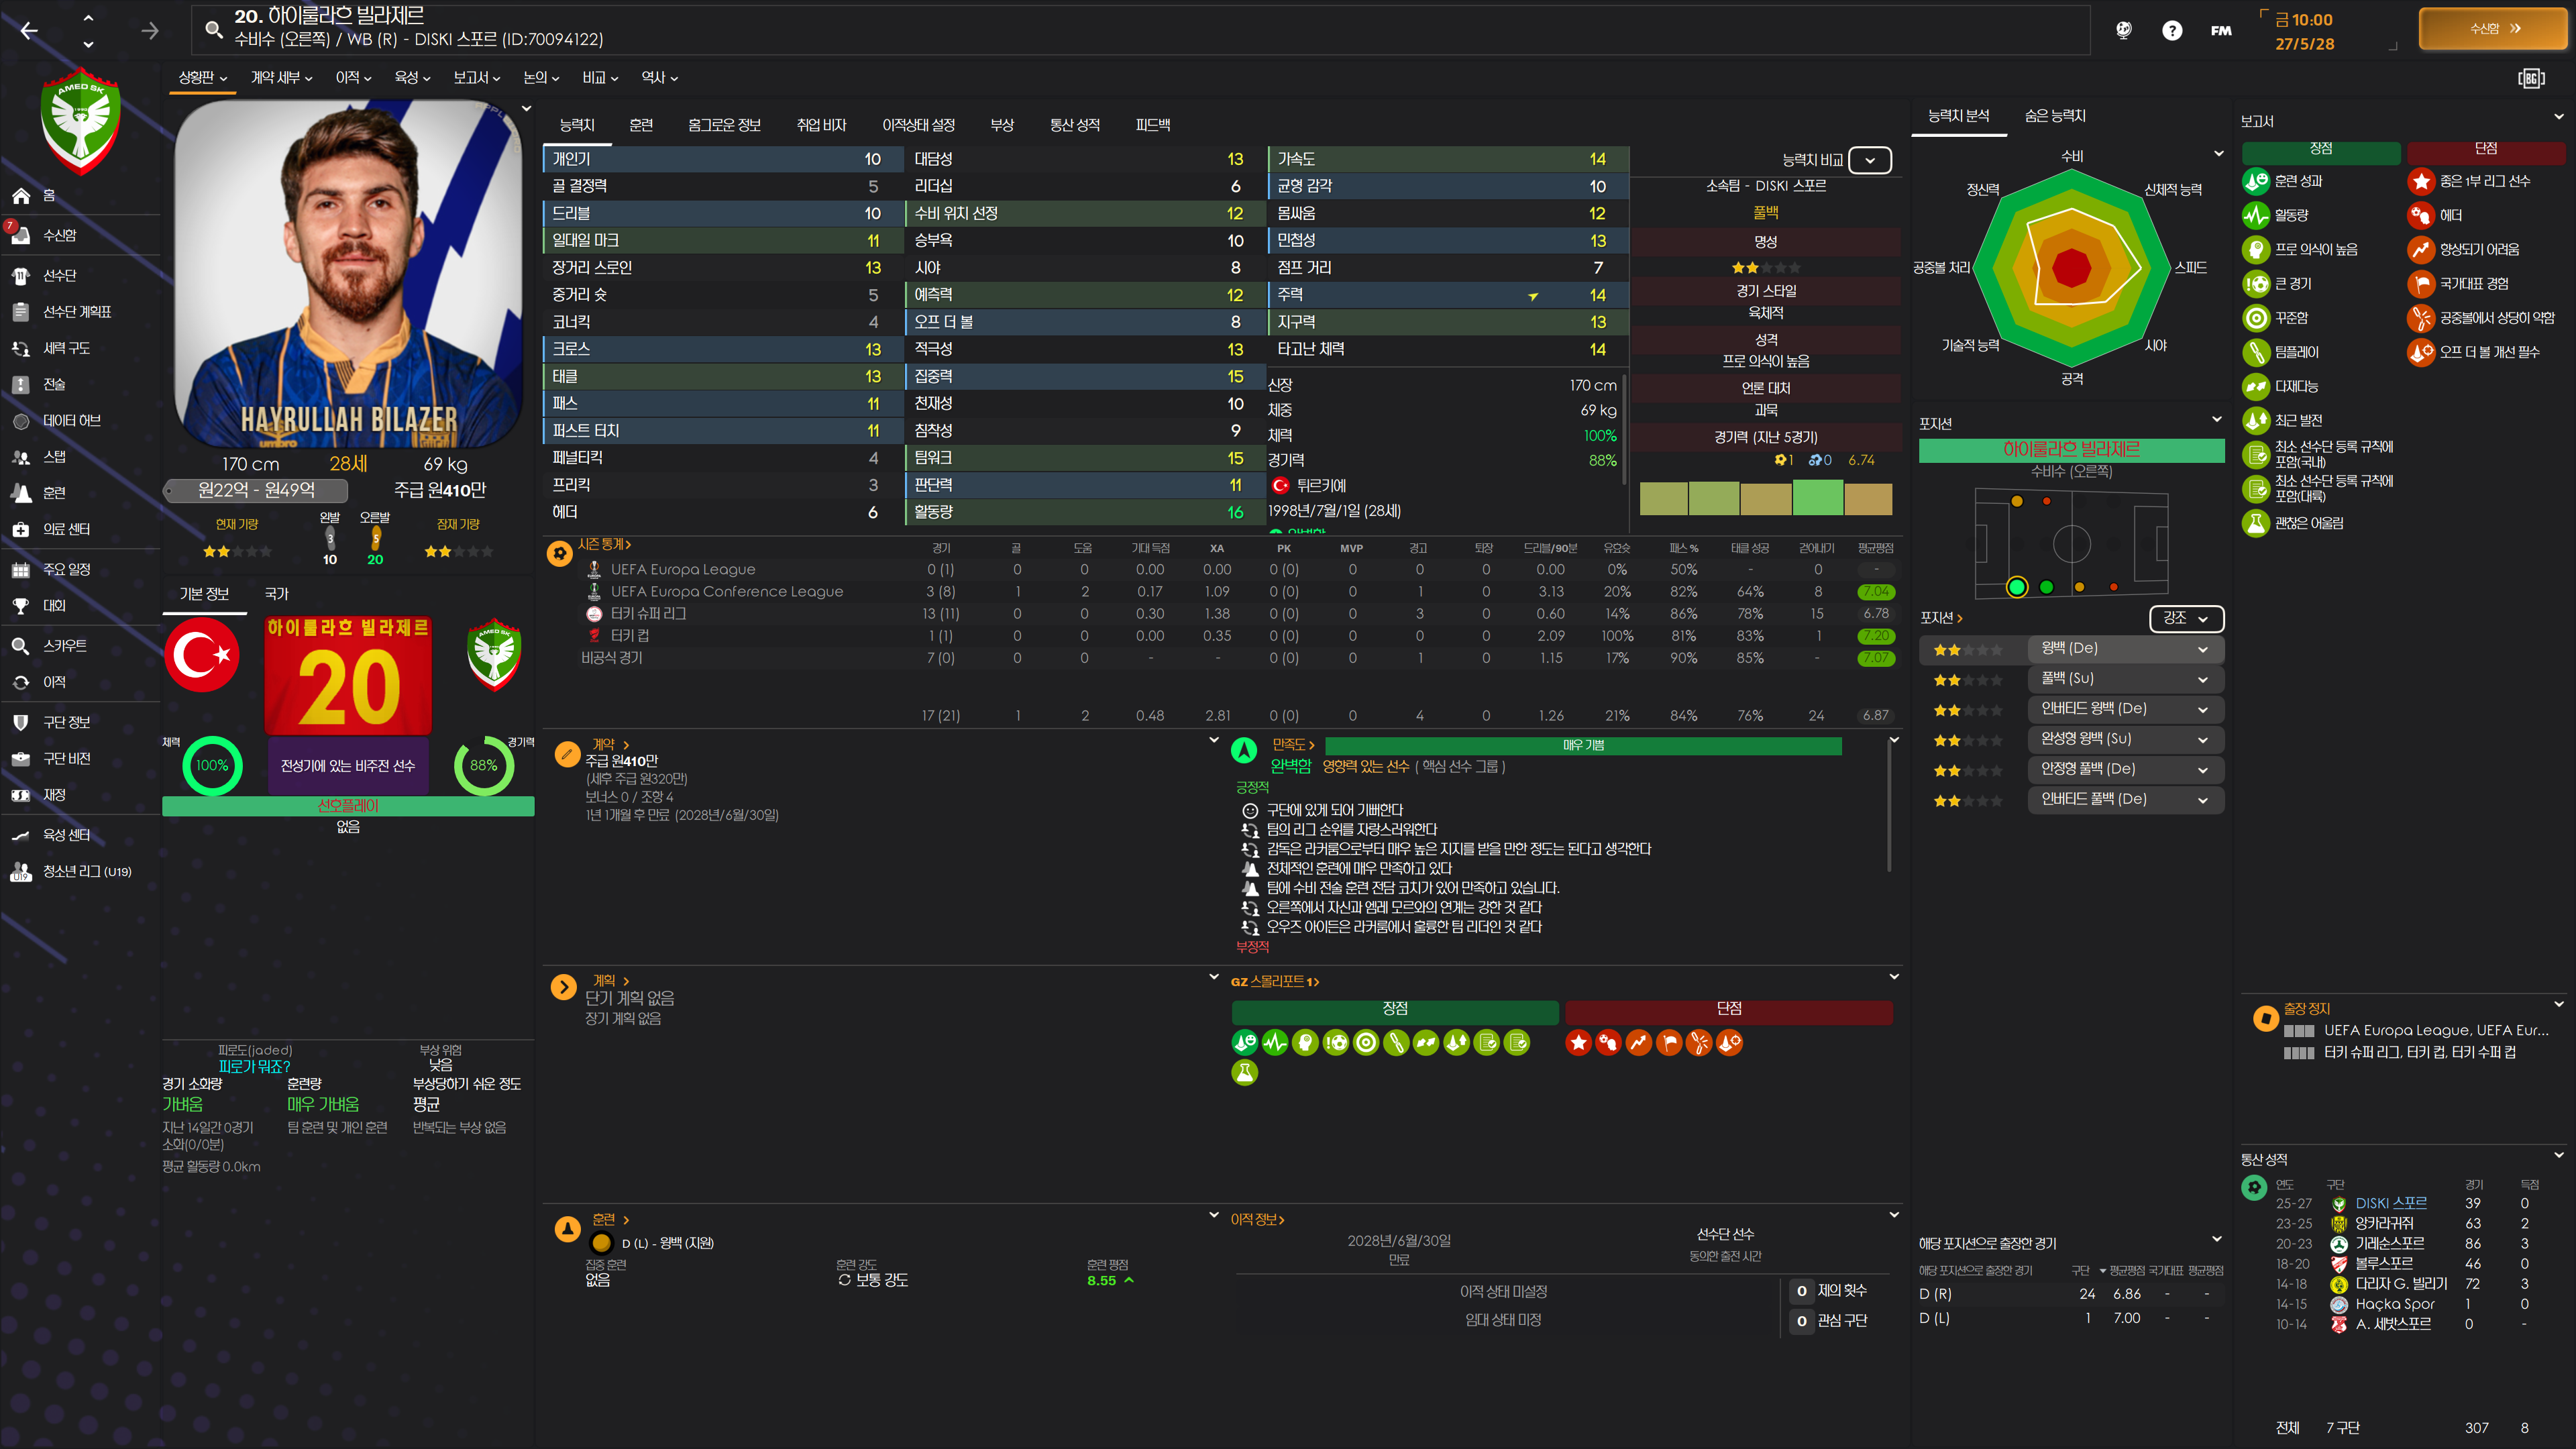Viewport: 2576px width, 1449px height.
Task: Click the FM logo icon
Action: (2221, 30)
